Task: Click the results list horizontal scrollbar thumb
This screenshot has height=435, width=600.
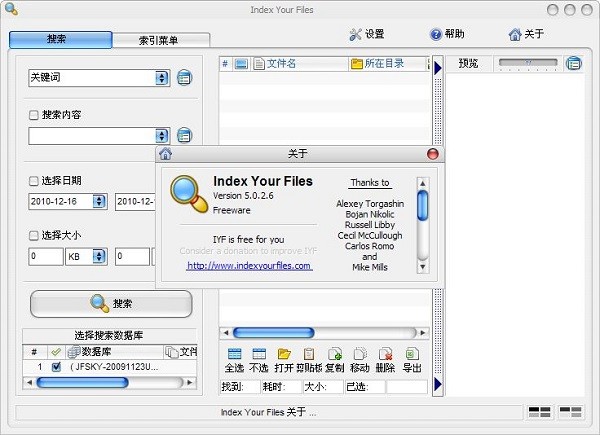Action: [274, 333]
